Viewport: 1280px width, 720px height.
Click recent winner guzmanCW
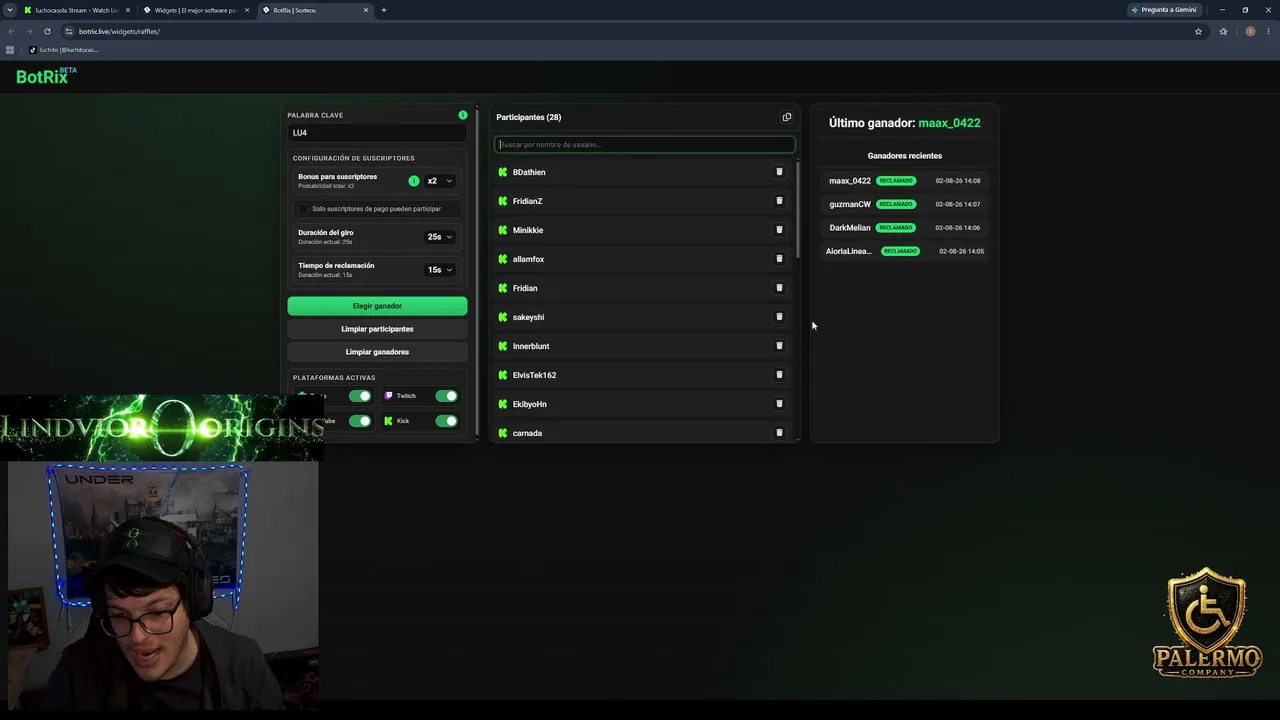click(850, 204)
